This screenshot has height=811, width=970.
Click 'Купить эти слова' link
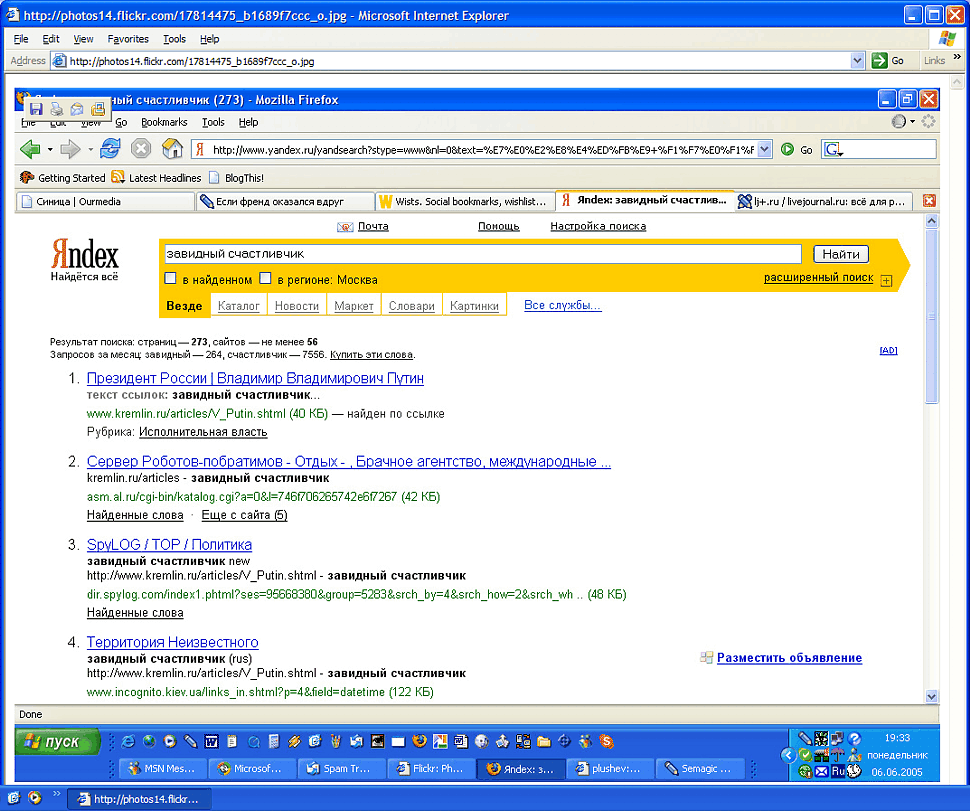[x=371, y=354]
